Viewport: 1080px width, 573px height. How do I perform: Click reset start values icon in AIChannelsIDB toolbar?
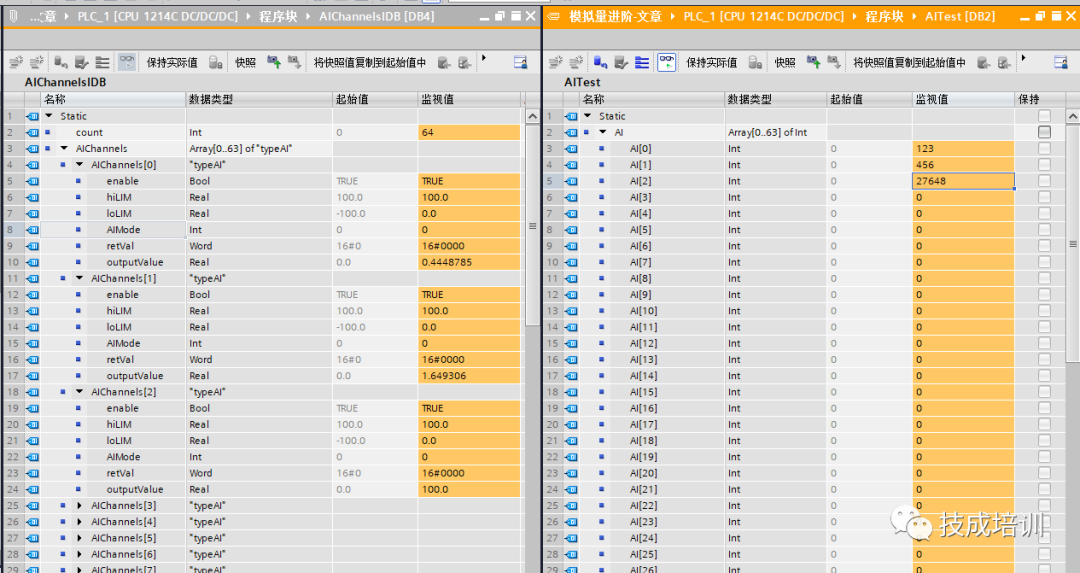point(61,63)
